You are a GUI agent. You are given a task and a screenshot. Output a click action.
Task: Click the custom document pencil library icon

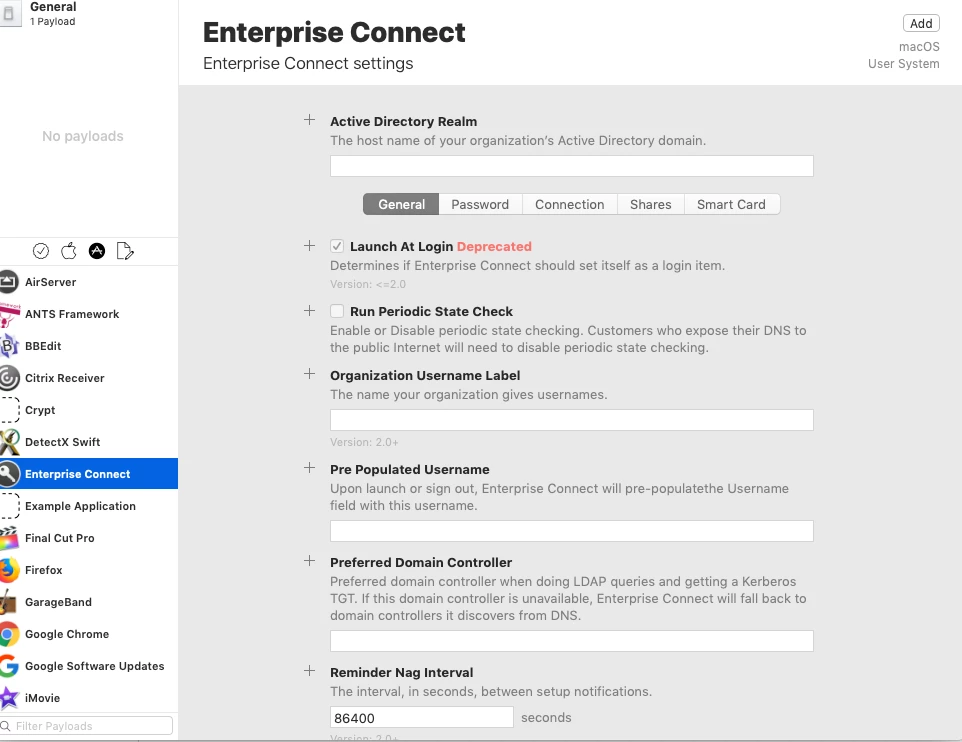point(125,251)
